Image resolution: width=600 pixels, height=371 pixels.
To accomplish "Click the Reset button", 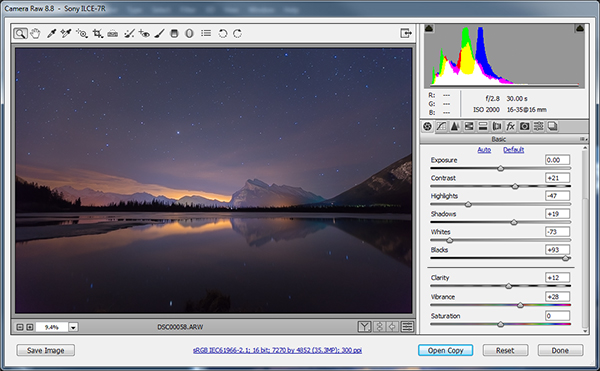I will pyautogui.click(x=505, y=350).
